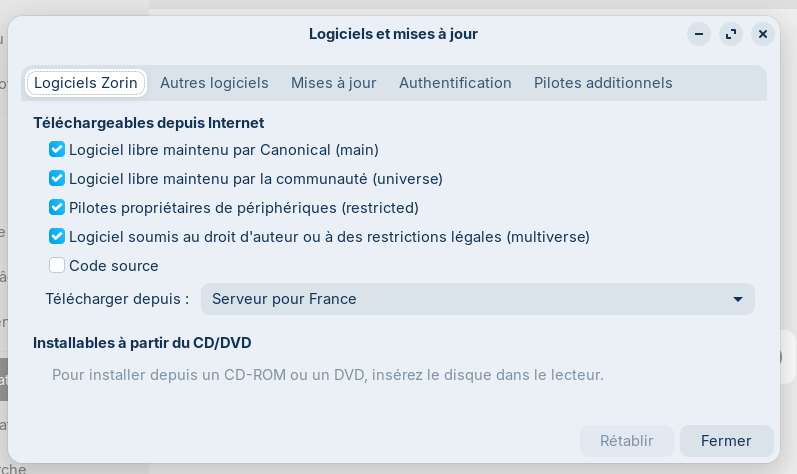Click the Fermer button

tap(726, 440)
